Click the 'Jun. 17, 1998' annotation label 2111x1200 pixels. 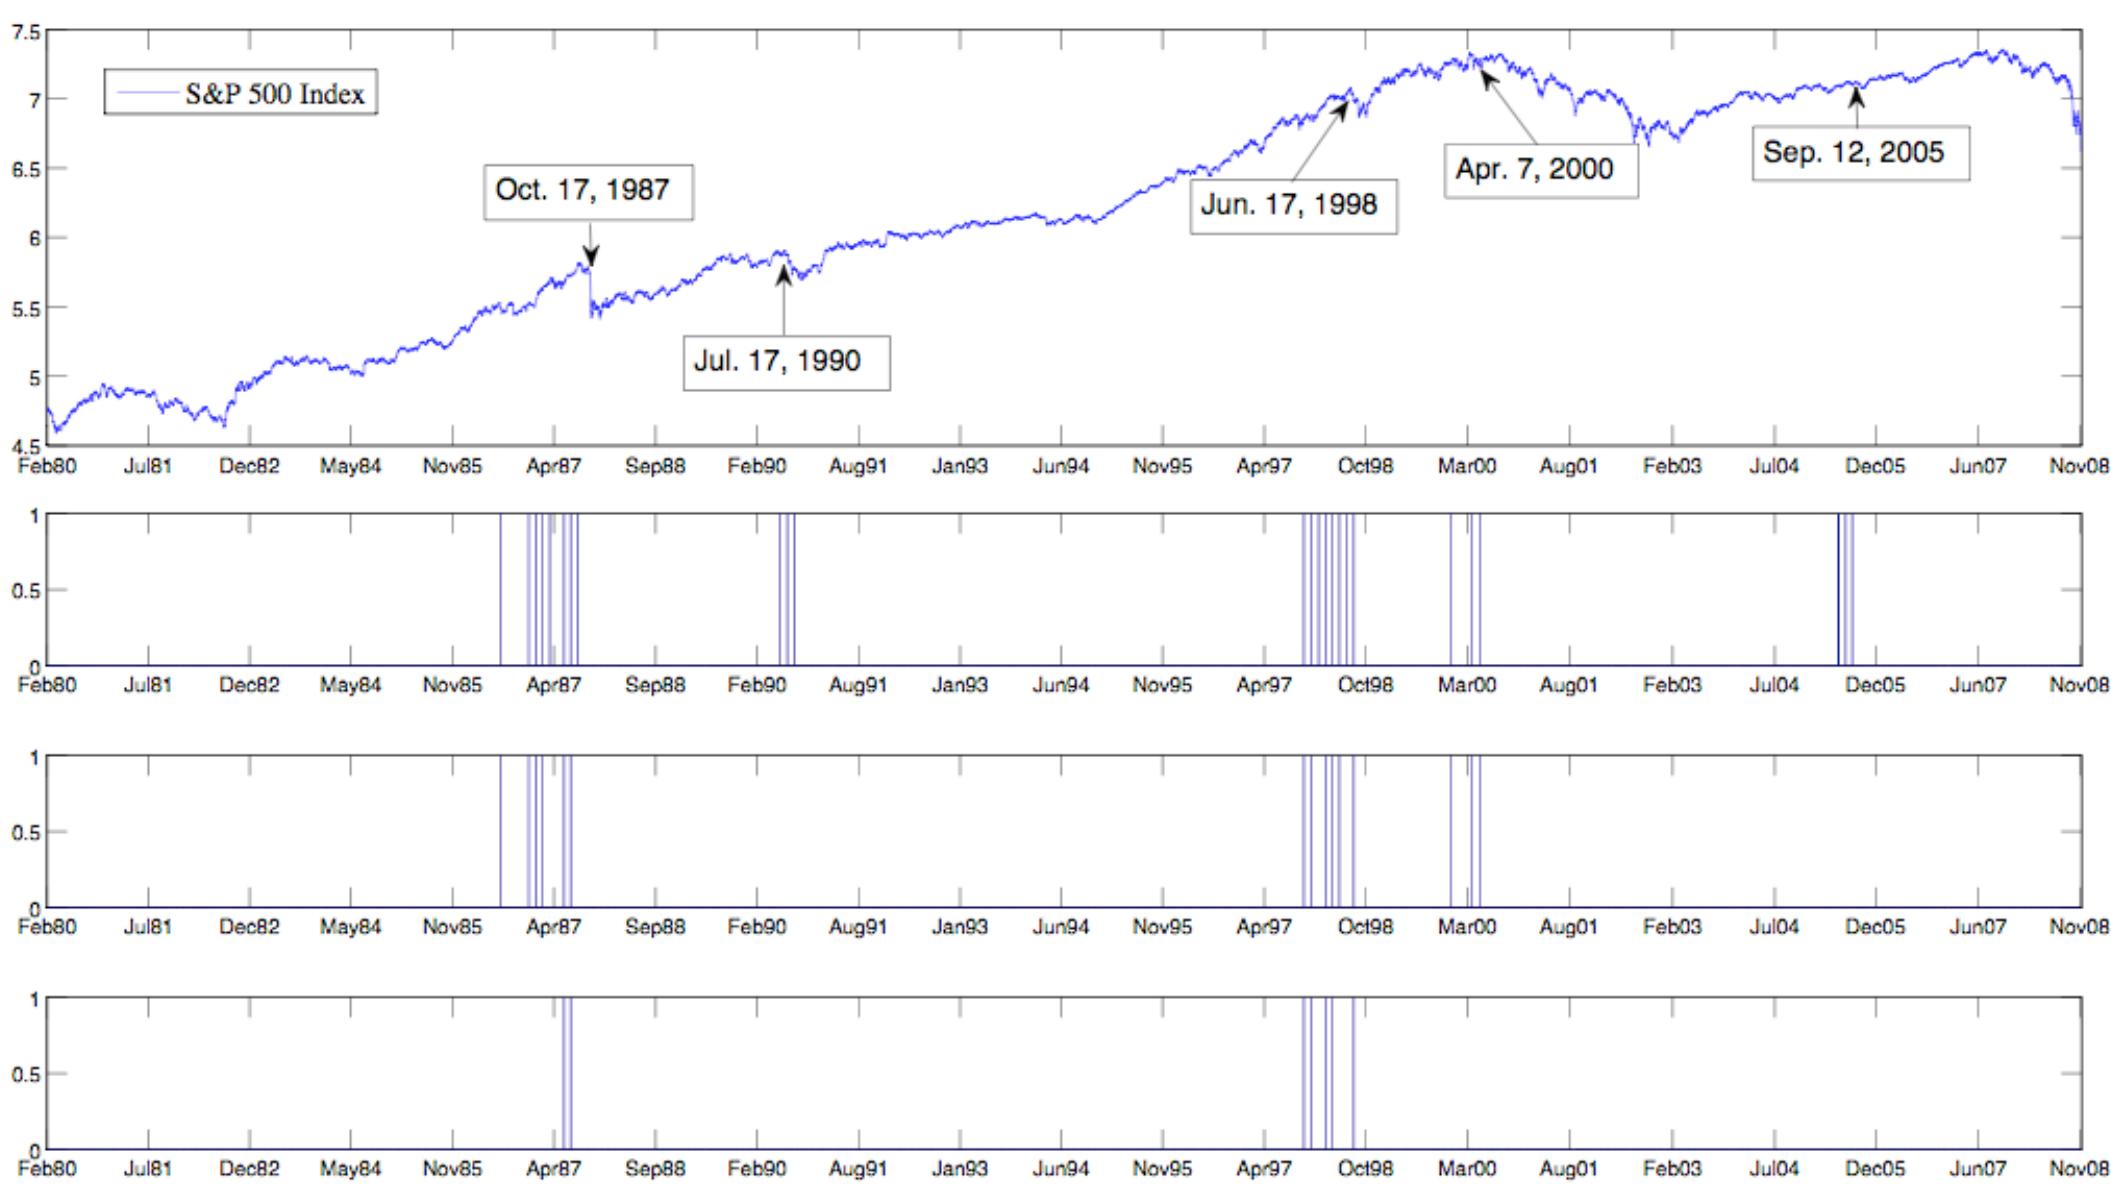pos(1292,206)
